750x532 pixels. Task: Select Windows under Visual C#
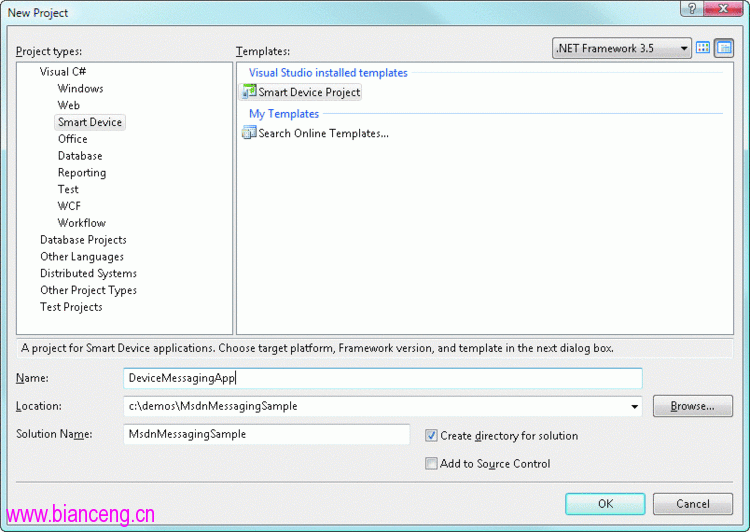point(80,89)
